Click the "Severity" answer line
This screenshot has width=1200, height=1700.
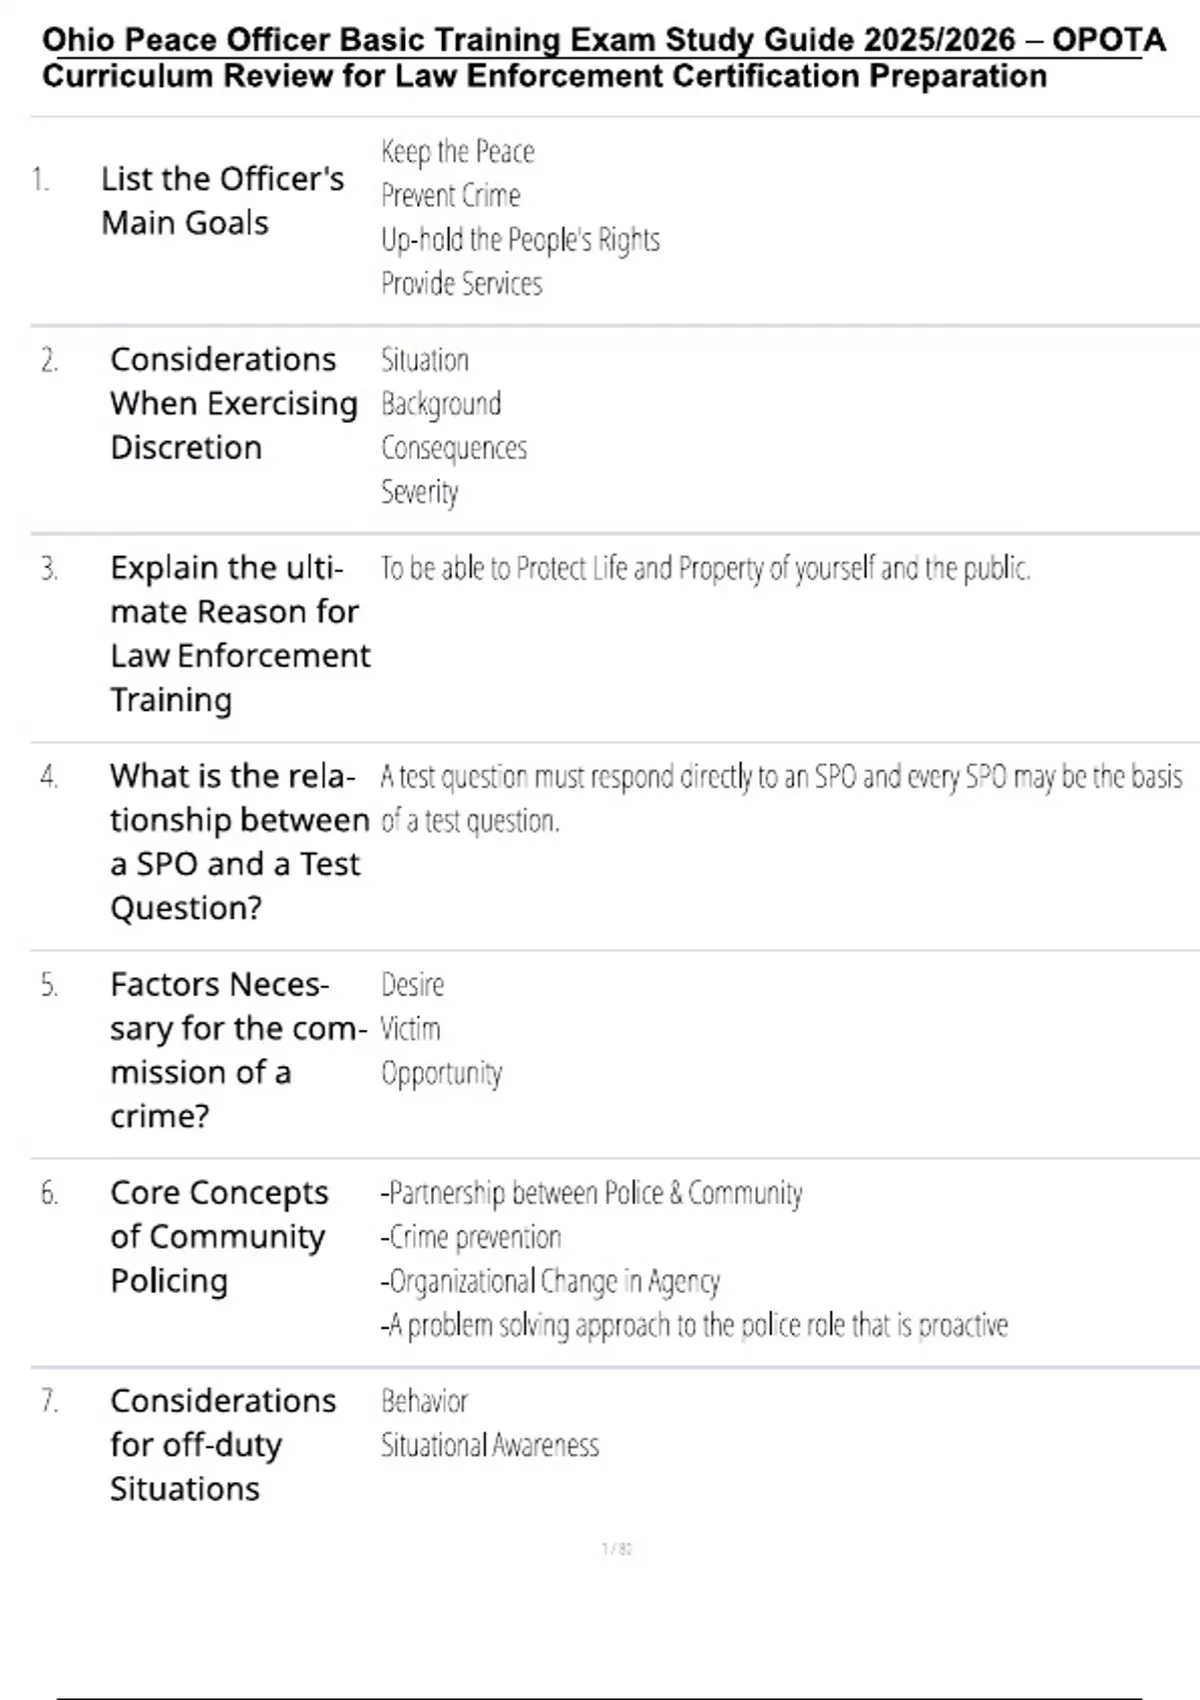tap(420, 492)
